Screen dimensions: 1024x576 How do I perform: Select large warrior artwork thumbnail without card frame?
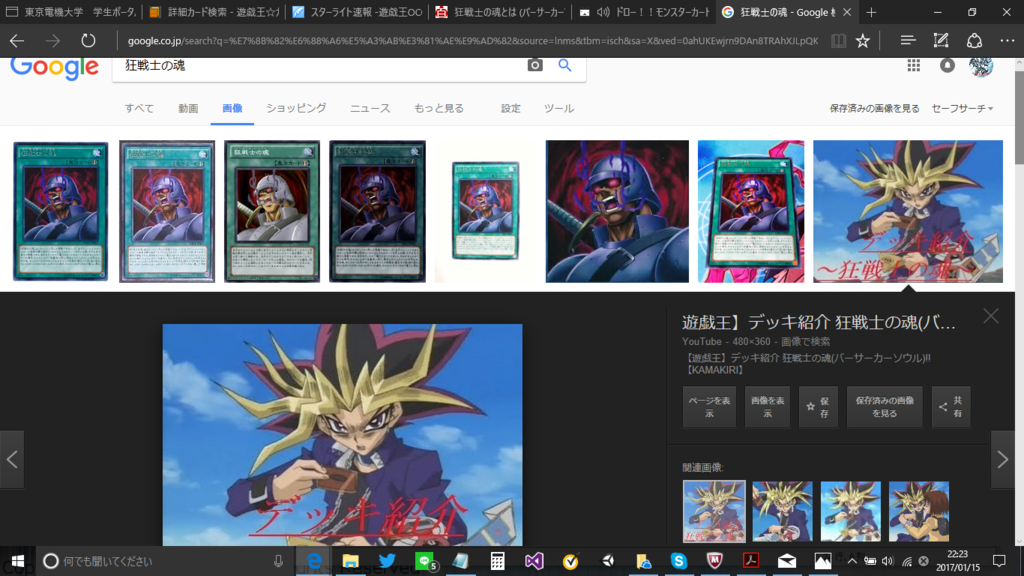617,211
